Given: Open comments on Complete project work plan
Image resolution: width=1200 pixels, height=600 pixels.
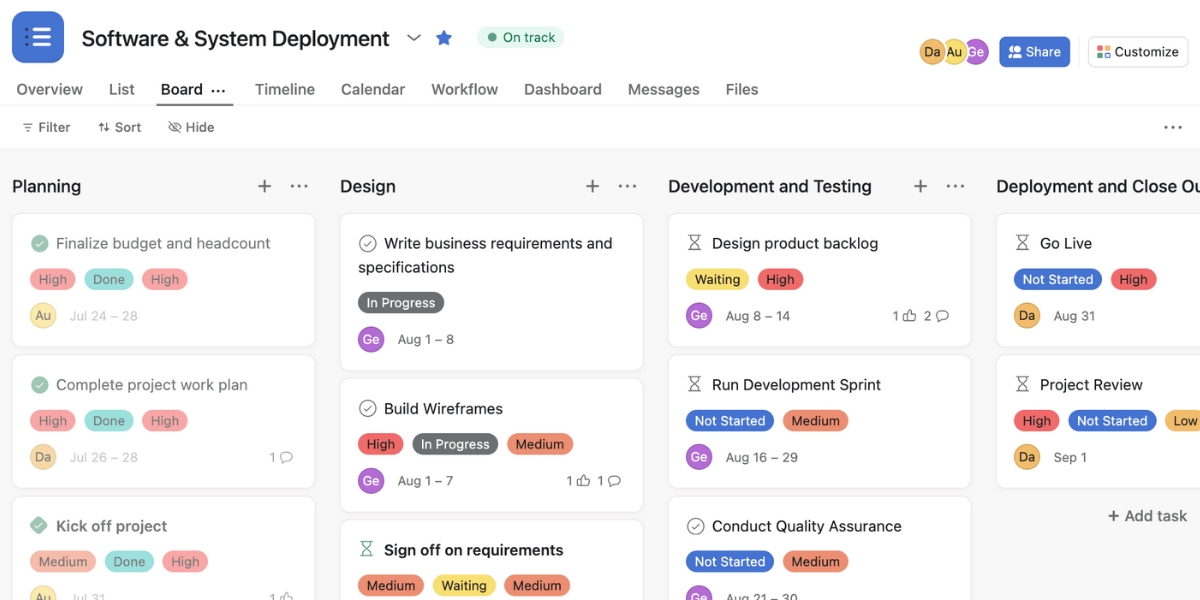Looking at the screenshot, I should coord(283,457).
